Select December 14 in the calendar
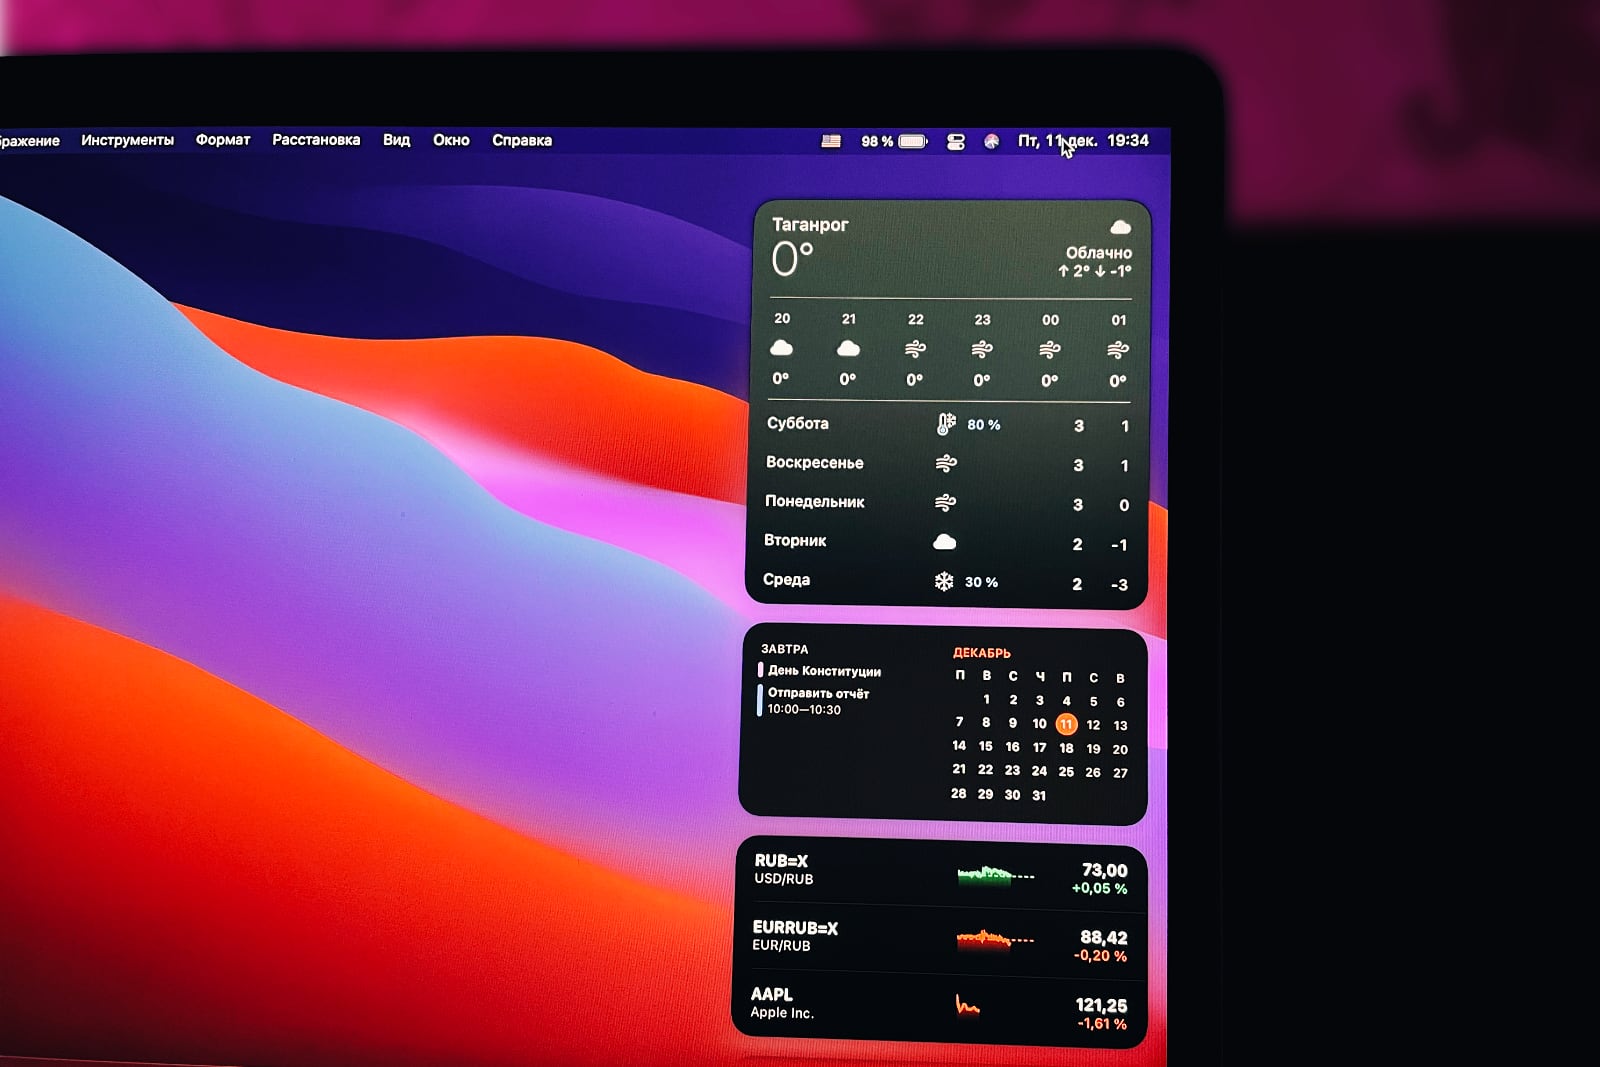The height and width of the screenshot is (1067, 1600). click(959, 746)
